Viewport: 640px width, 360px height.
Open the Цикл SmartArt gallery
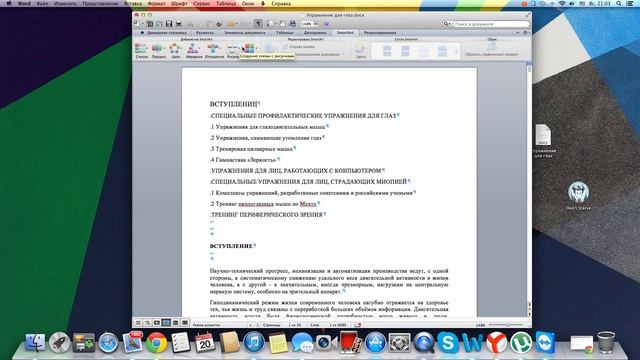[176, 51]
